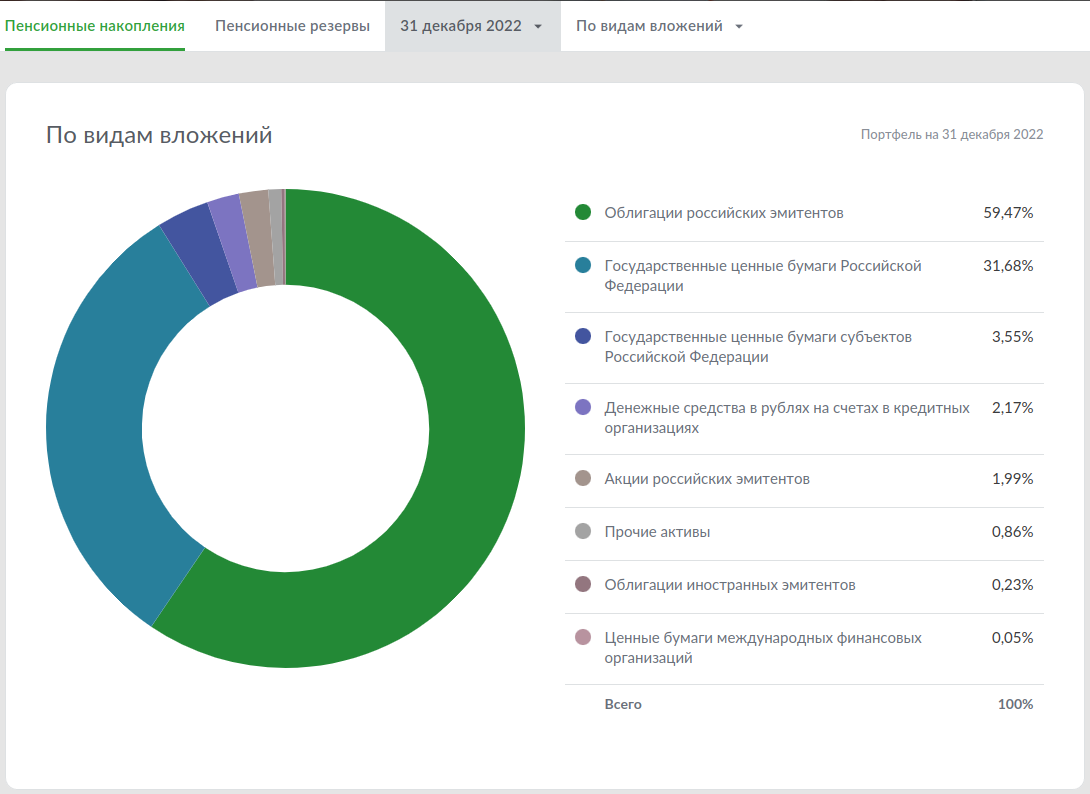Click dark blue legend dot for субъектов РФ
The width and height of the screenshot is (1090, 794).
pos(583,336)
